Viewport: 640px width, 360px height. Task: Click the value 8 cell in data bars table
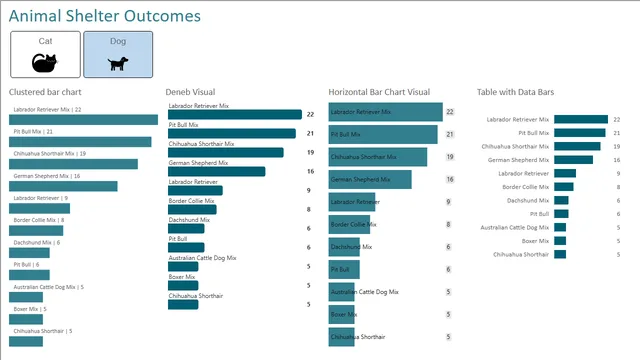pyautogui.click(x=618, y=187)
